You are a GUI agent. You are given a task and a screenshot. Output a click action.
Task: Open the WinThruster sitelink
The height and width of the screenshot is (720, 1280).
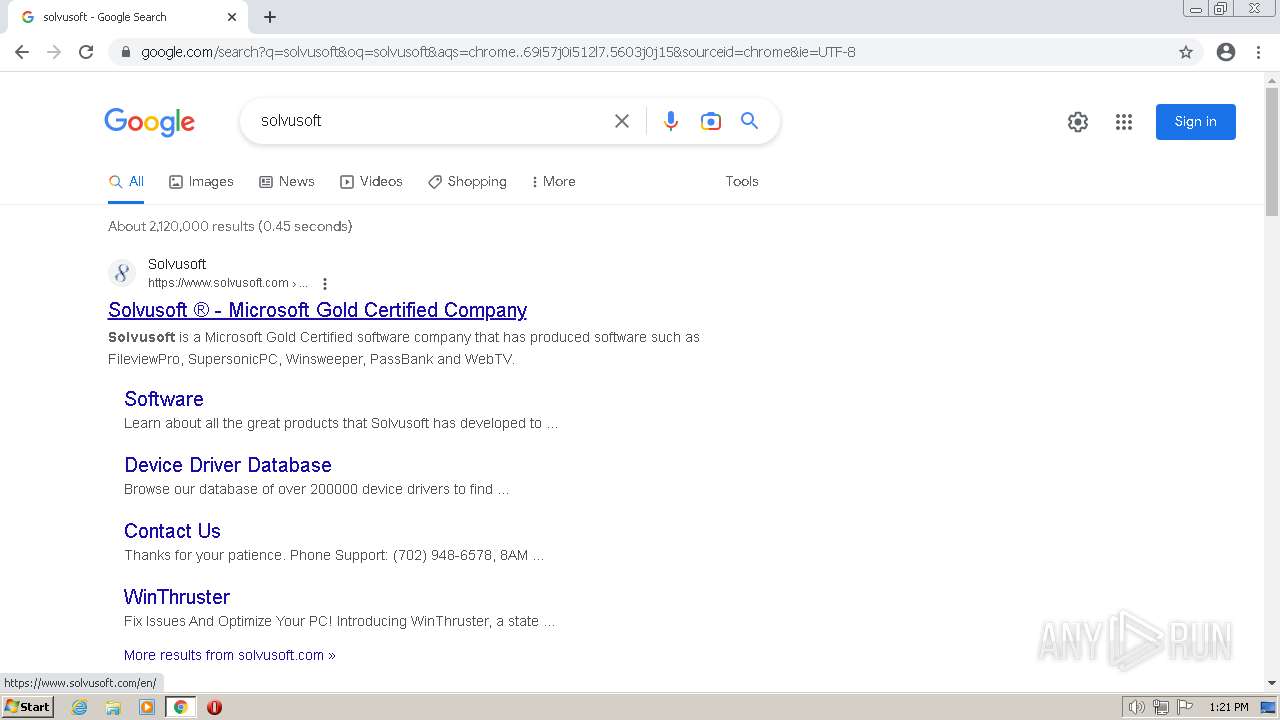177,597
